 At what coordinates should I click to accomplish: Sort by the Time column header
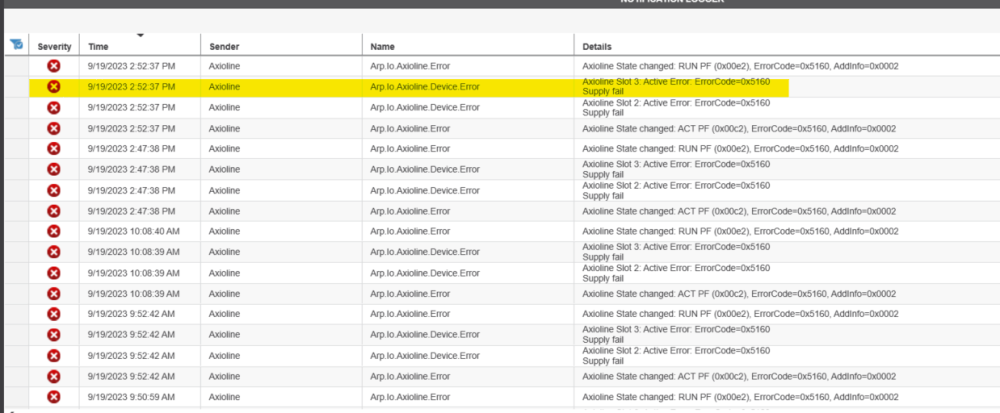(99, 47)
